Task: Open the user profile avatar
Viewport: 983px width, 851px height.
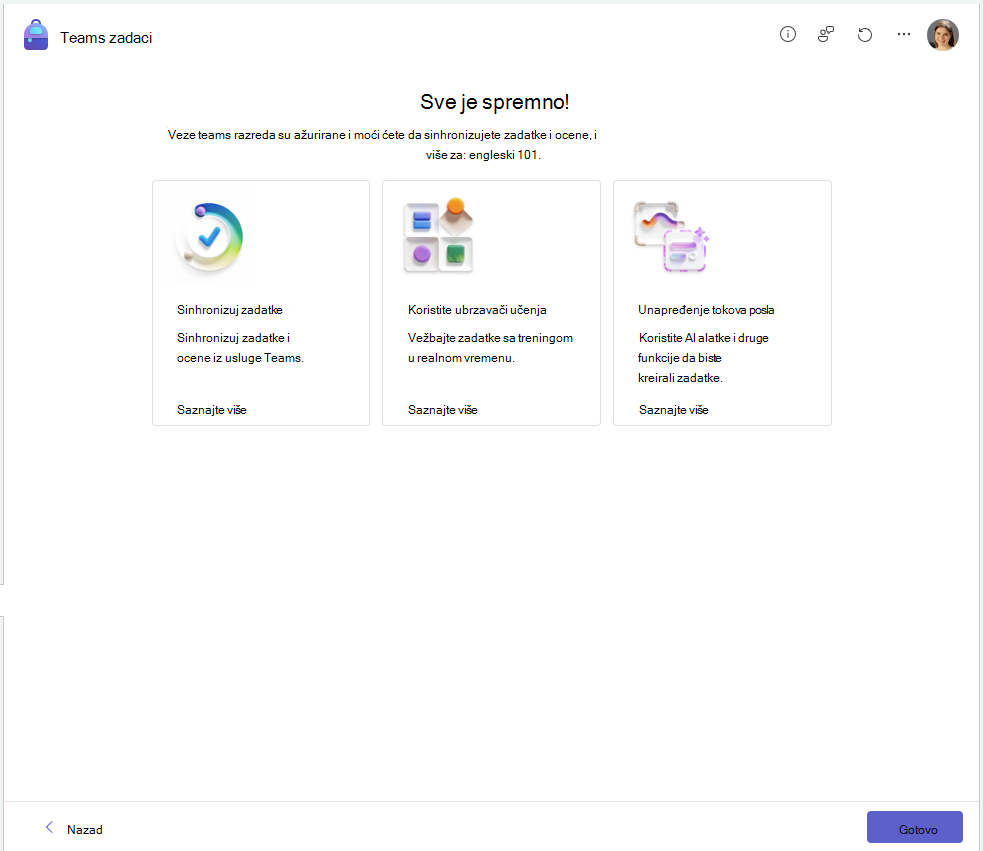Action: point(942,34)
